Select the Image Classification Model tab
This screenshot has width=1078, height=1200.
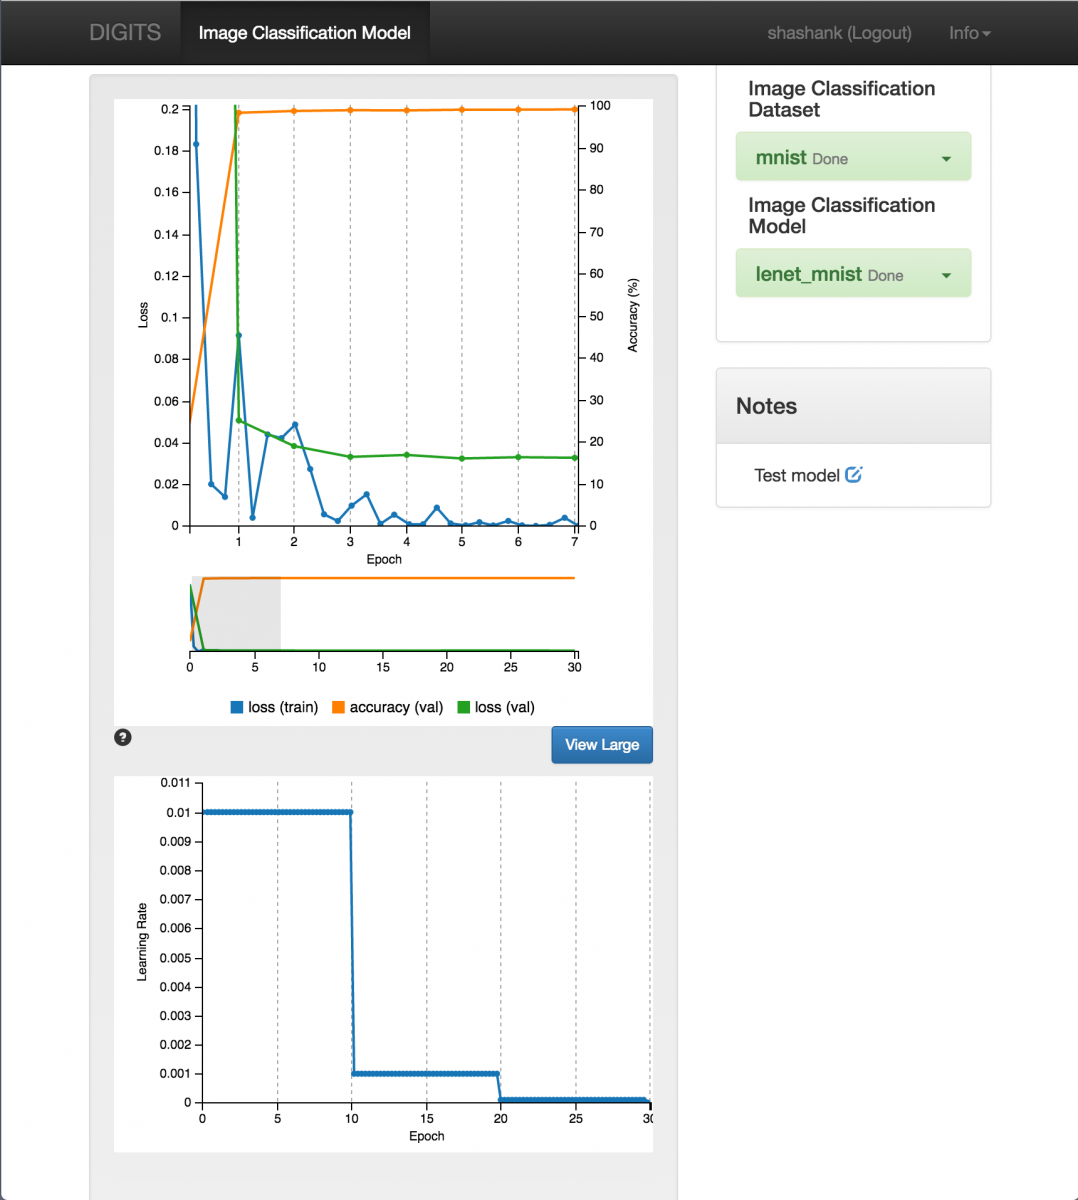point(304,33)
